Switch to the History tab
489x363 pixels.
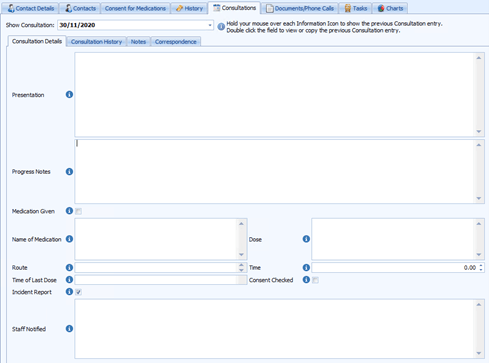pyautogui.click(x=189, y=8)
